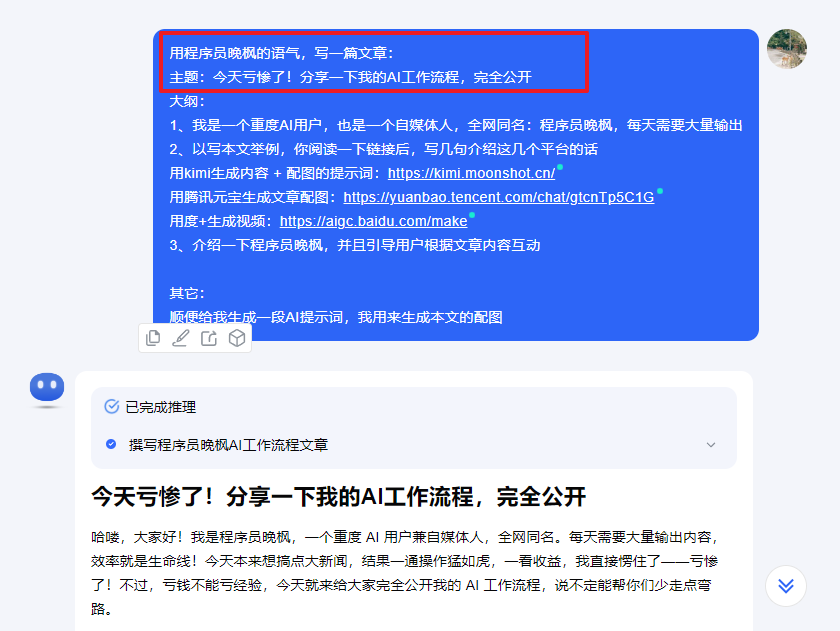Click the cube icon in the message toolbar
The image size is (840, 631).
pos(237,337)
